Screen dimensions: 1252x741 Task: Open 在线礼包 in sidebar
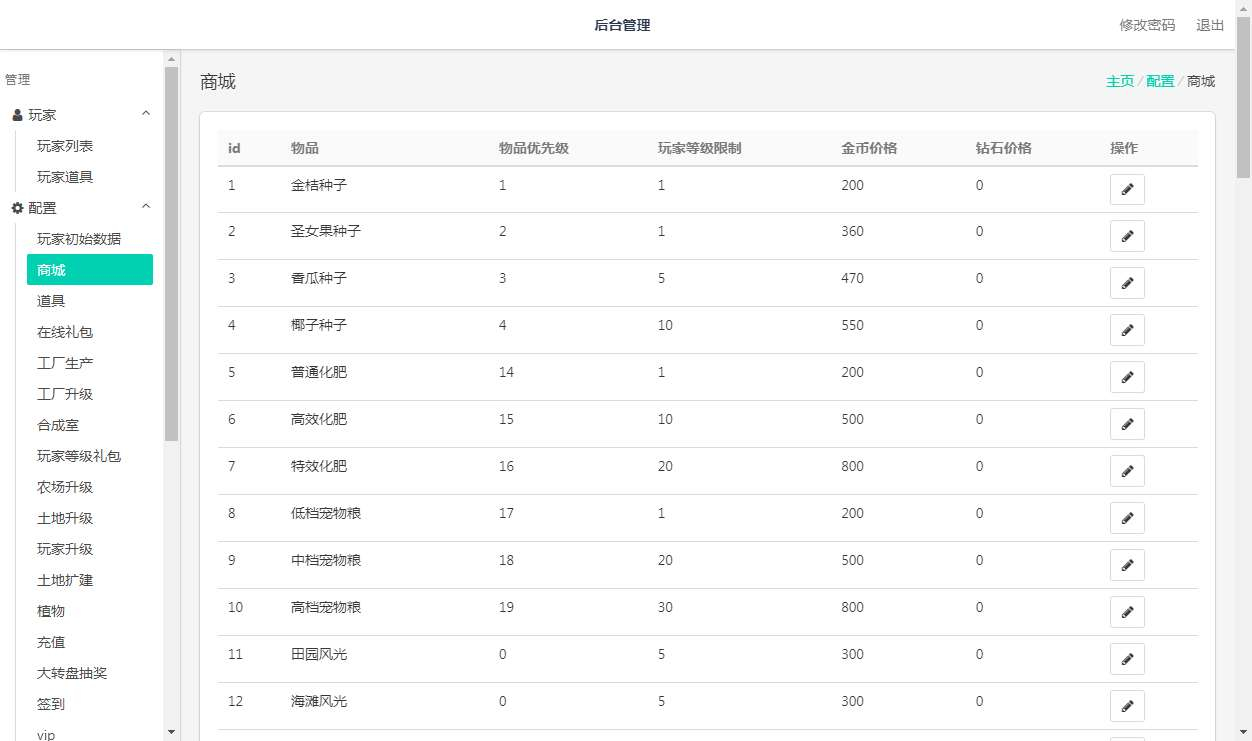pyautogui.click(x=65, y=332)
